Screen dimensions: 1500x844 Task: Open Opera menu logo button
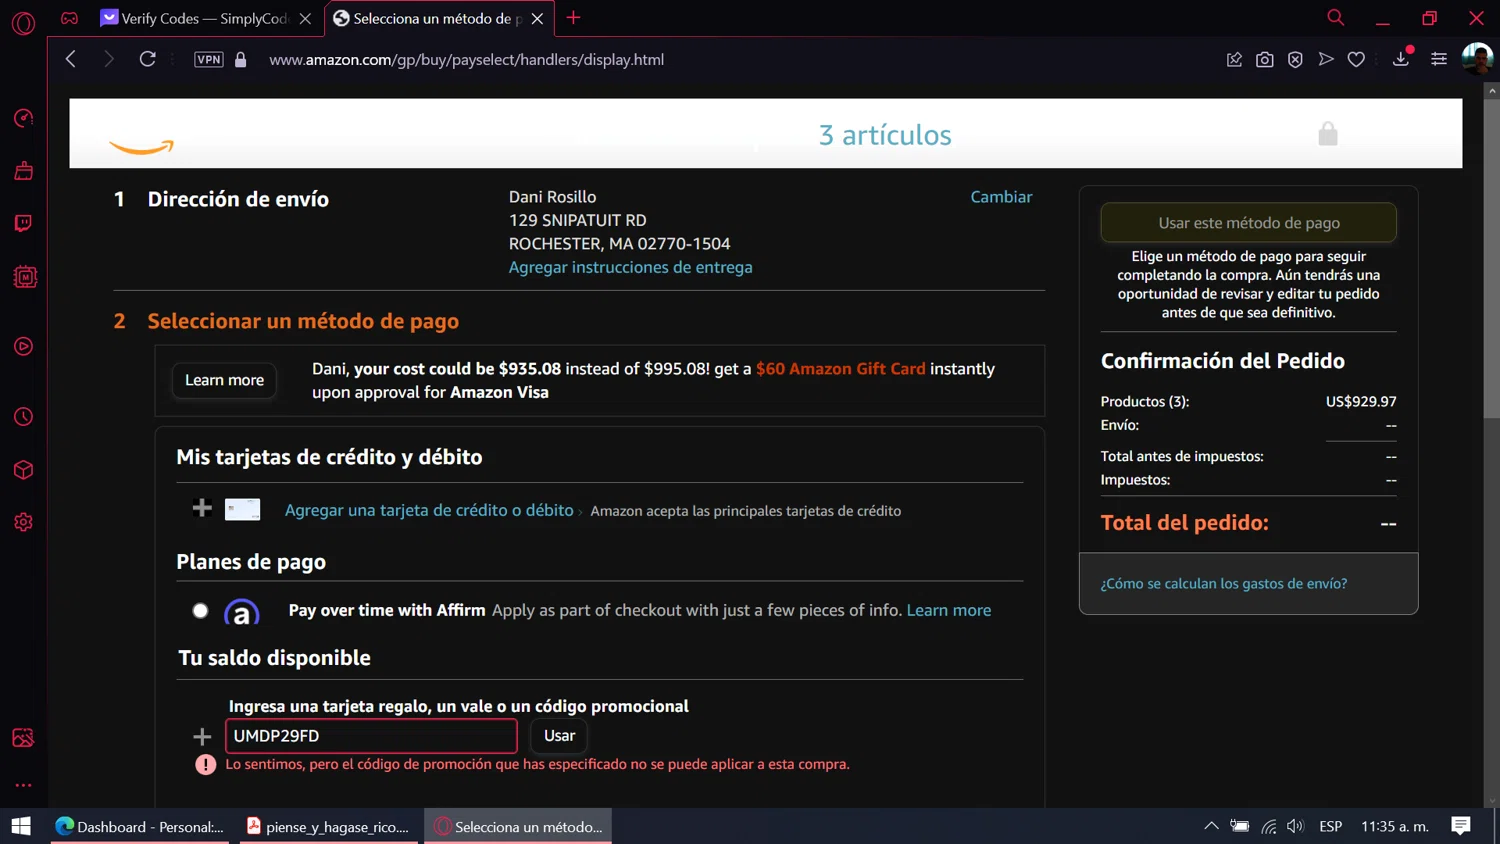coord(23,22)
